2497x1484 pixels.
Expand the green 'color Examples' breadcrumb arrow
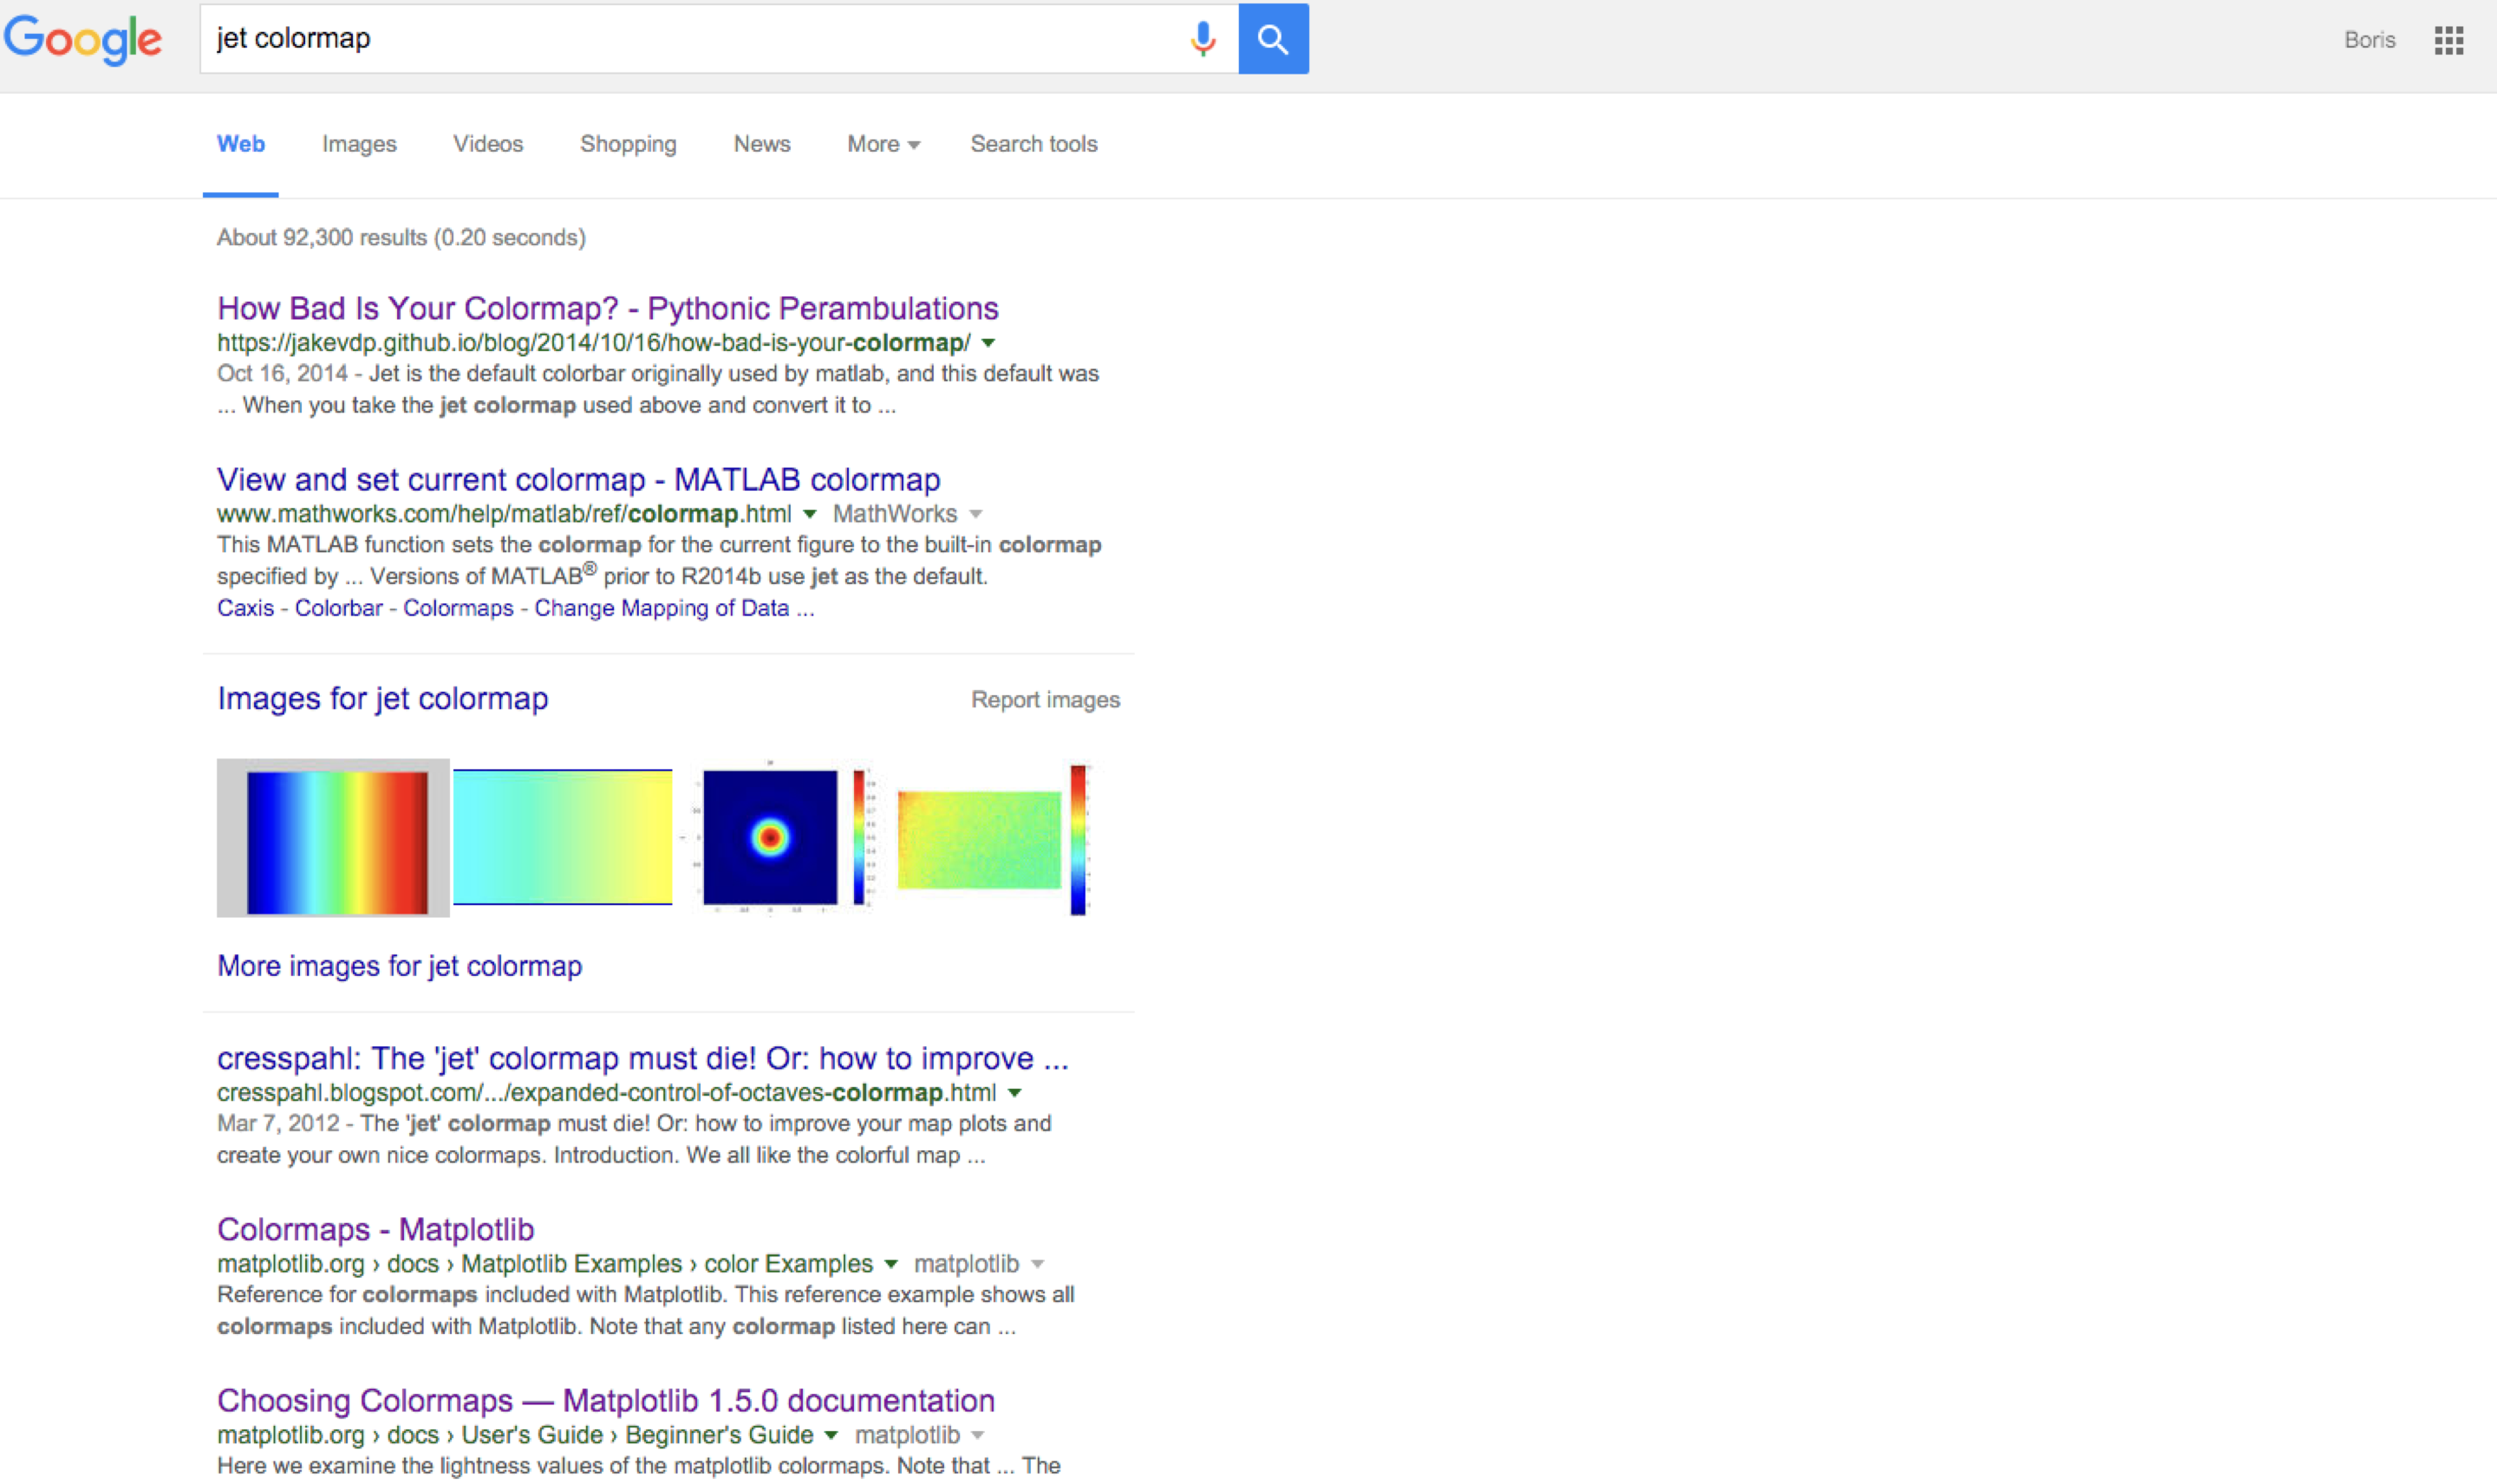click(x=891, y=1264)
